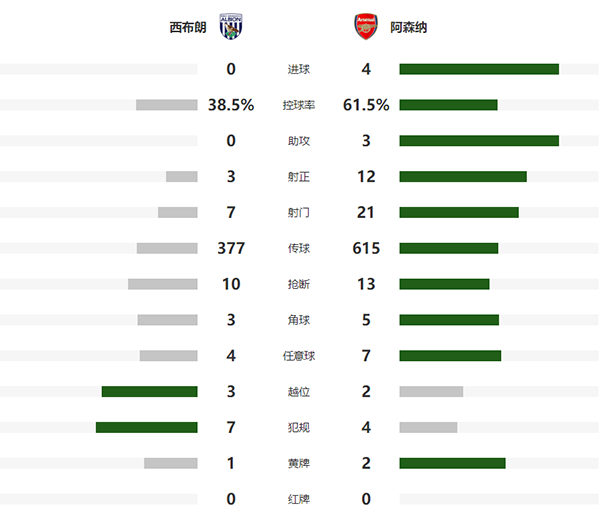Click Arsenal's green possession bar beside 61.5%

point(448,105)
